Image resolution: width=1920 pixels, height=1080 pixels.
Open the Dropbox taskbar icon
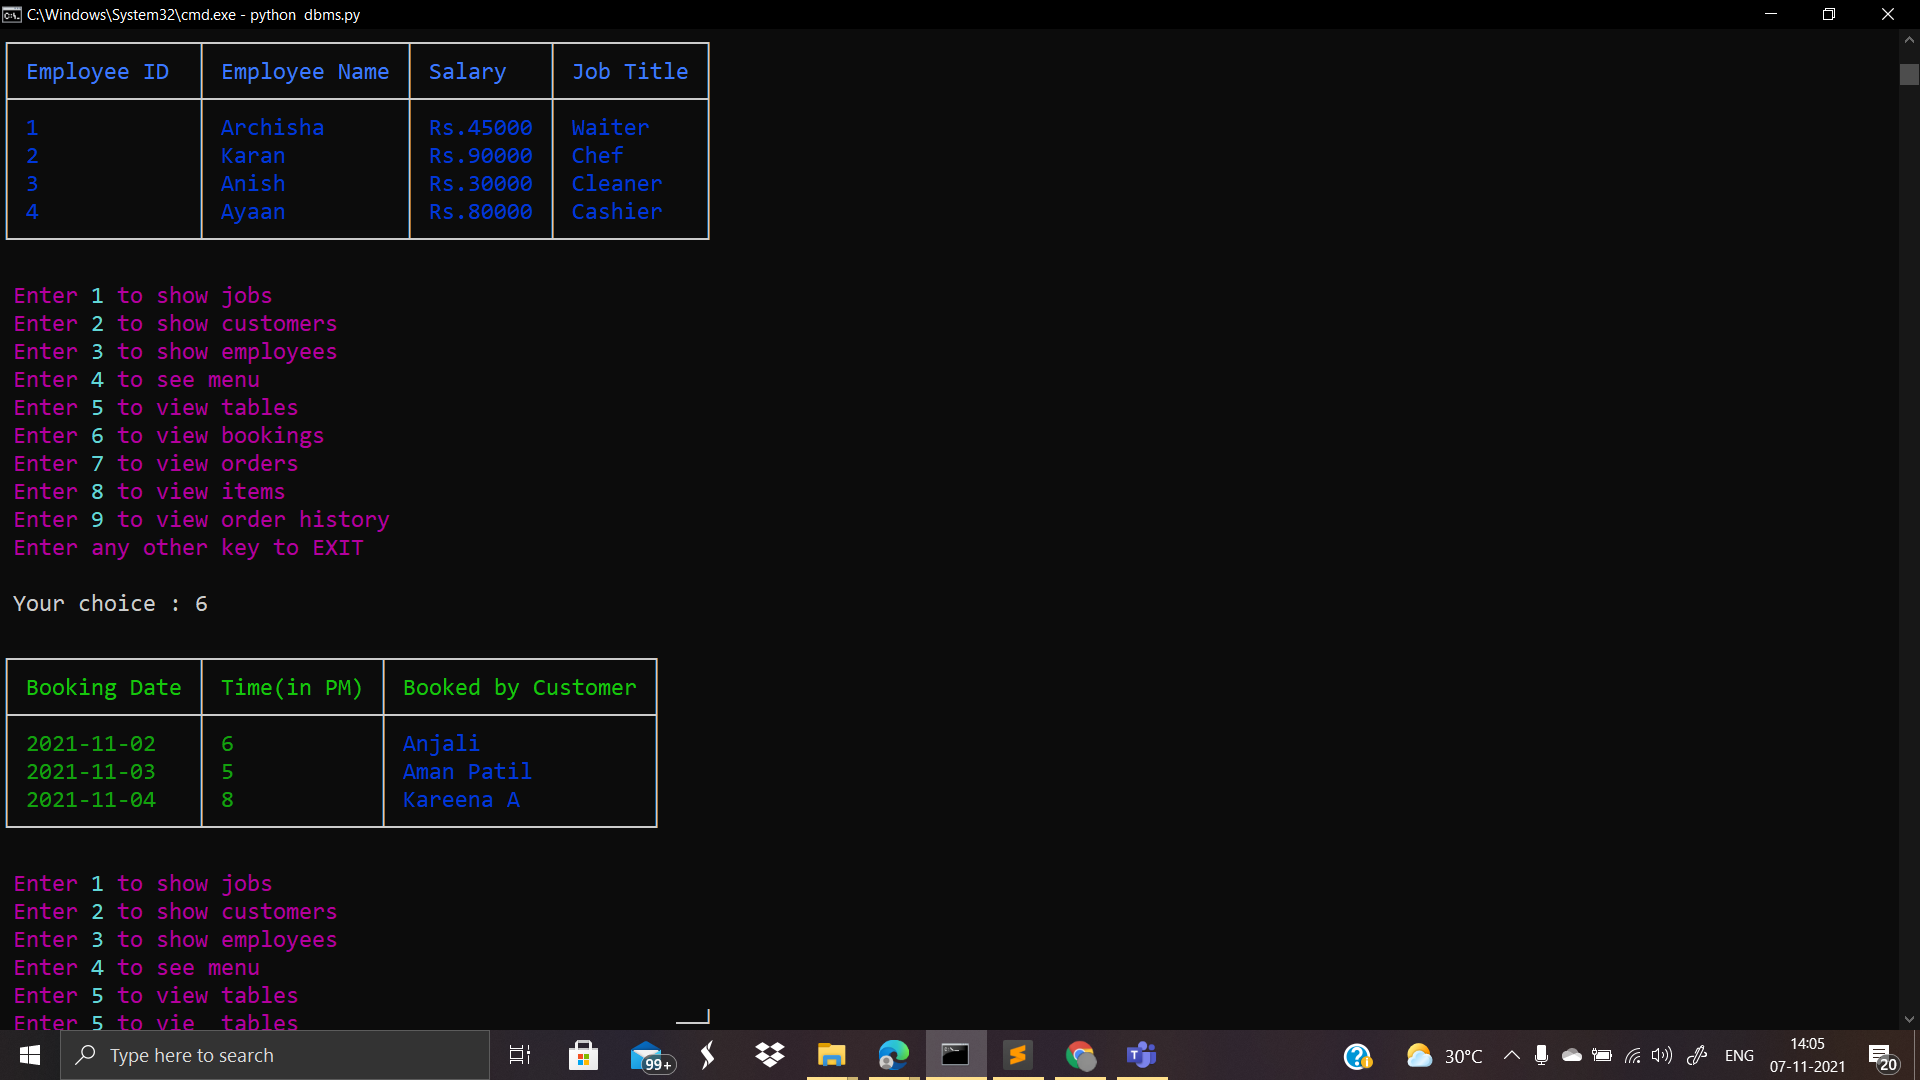click(769, 1055)
